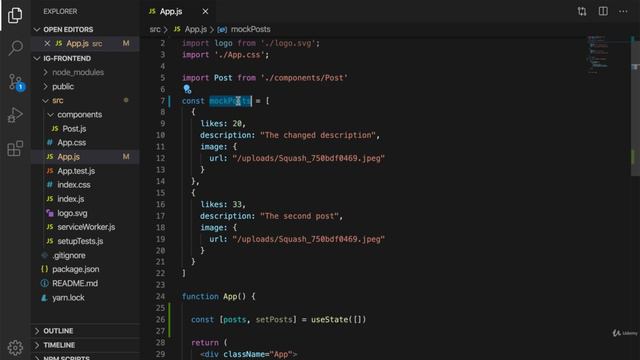The image size is (640, 360).
Task: Open logo.svg in the file tree
Action: (85, 213)
